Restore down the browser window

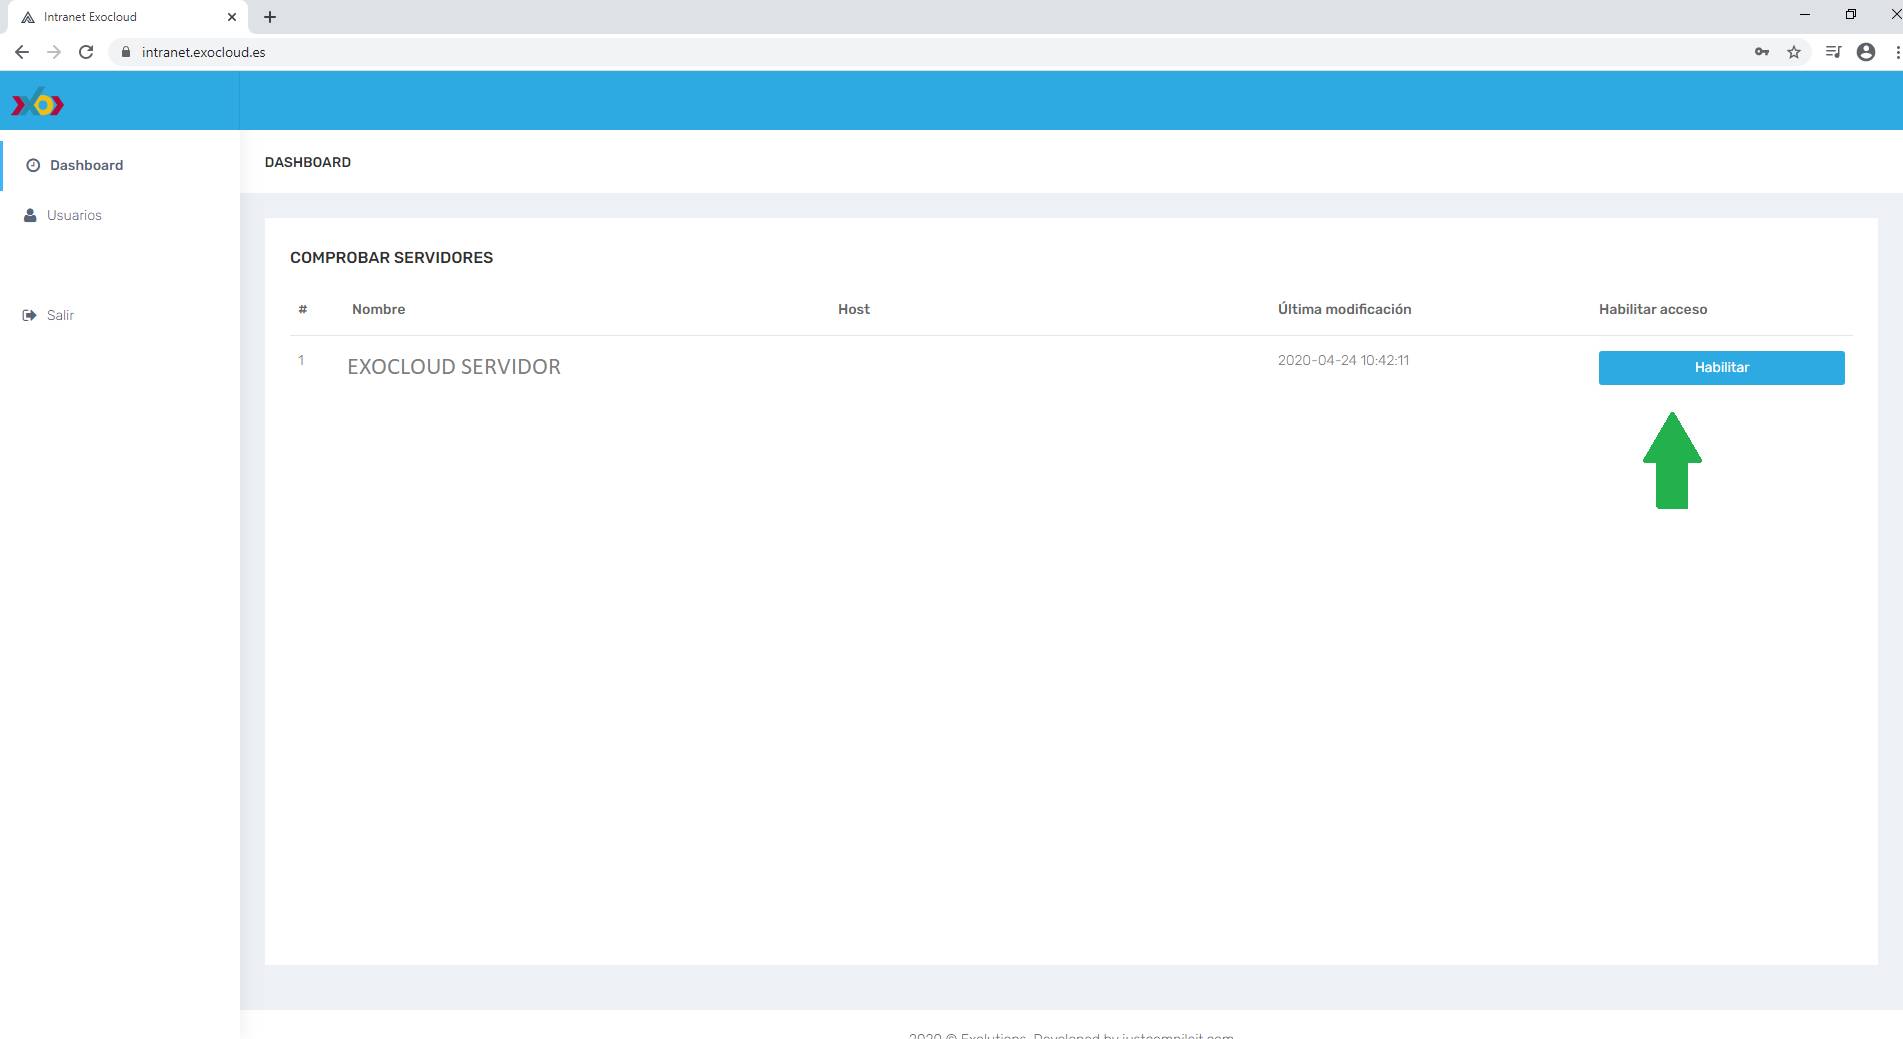(x=1851, y=15)
